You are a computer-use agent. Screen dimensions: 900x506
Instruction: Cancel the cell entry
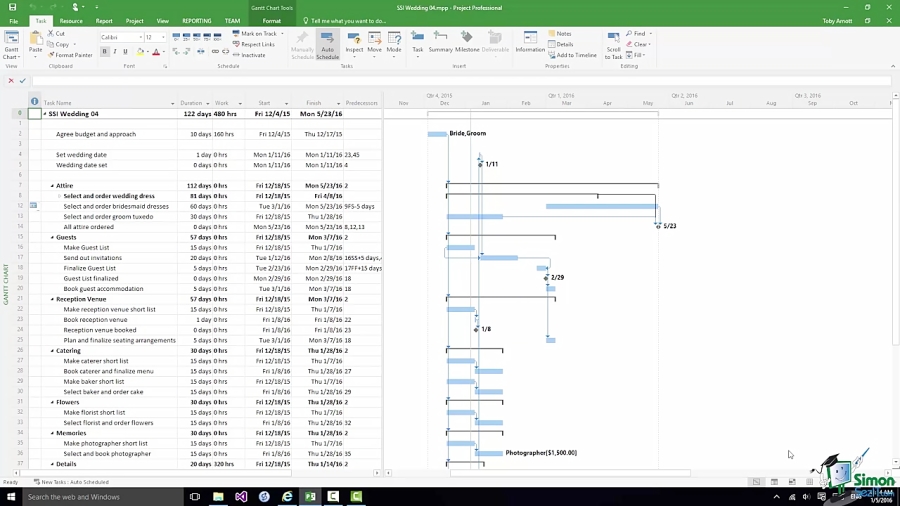(x=11, y=81)
